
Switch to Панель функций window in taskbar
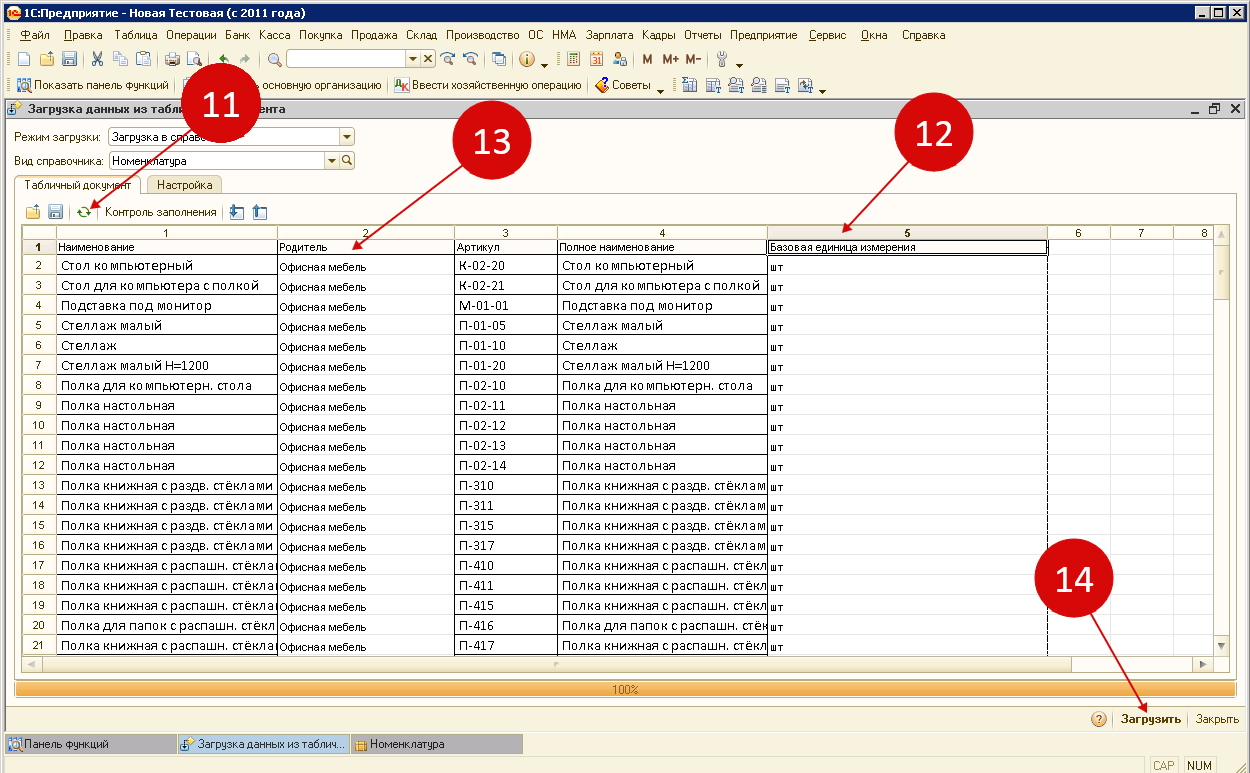pyautogui.click(x=90, y=744)
